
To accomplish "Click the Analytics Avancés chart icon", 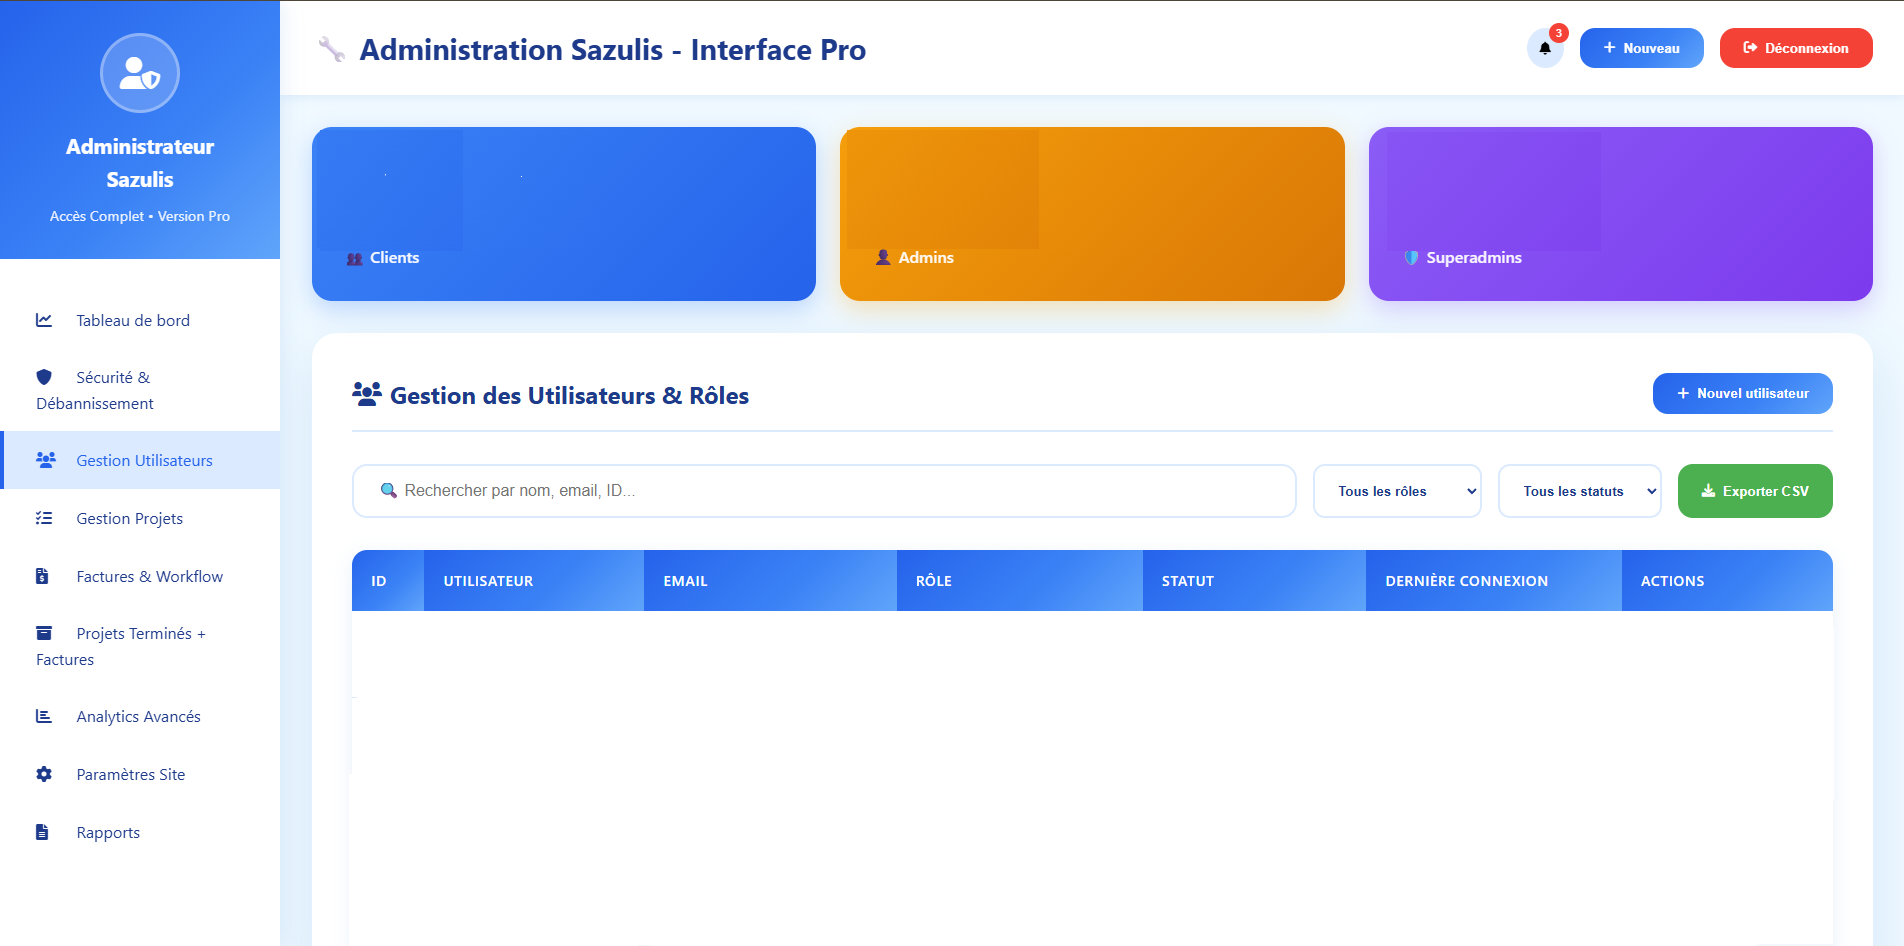I will (44, 716).
